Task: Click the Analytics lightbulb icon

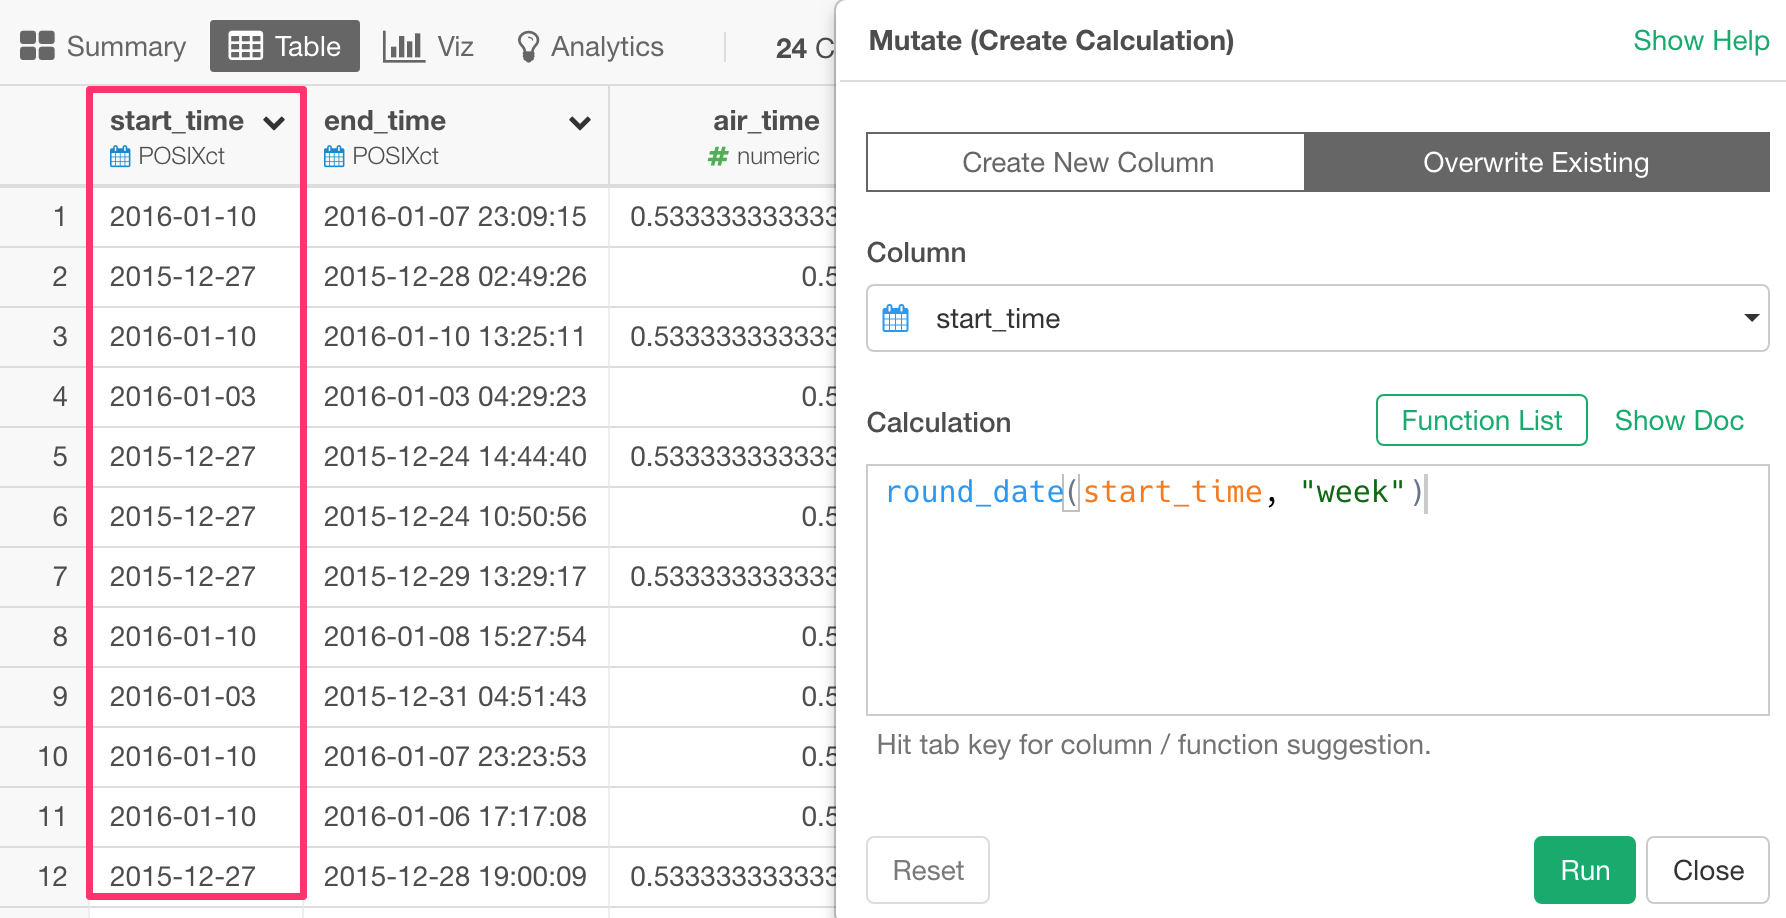Action: (x=528, y=46)
